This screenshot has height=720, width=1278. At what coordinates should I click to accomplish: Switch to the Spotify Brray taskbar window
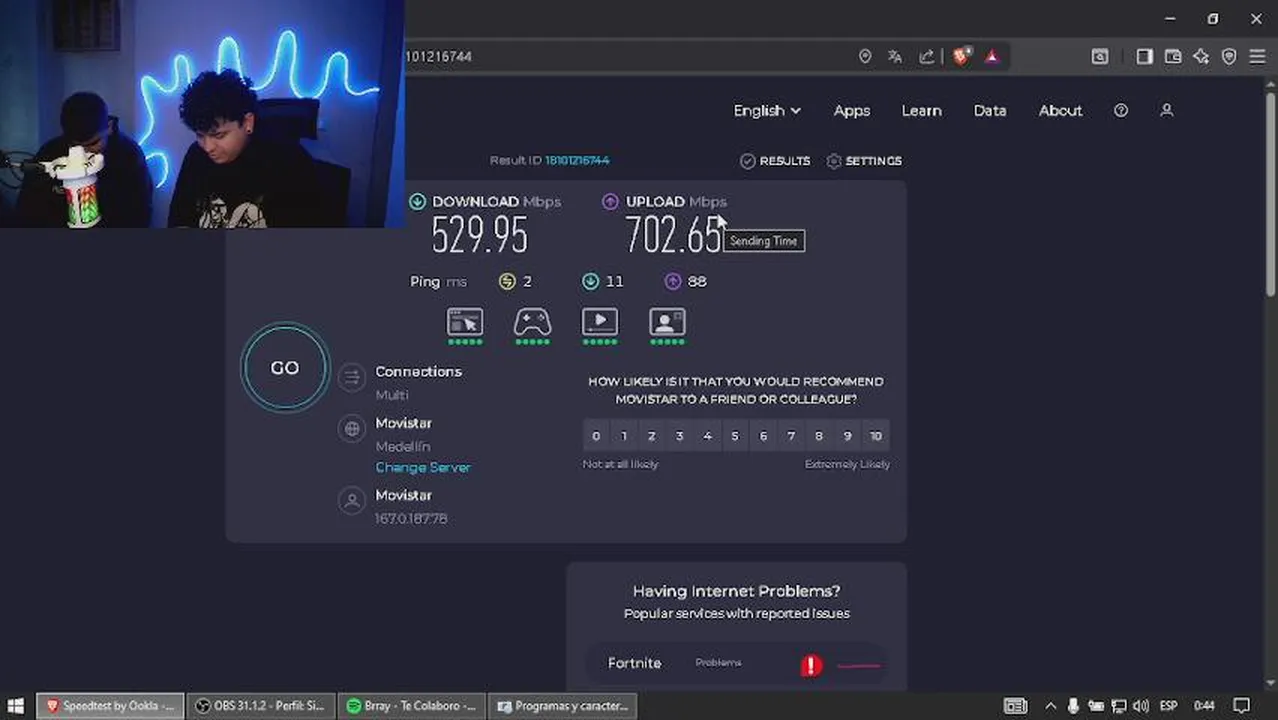pyautogui.click(x=412, y=706)
